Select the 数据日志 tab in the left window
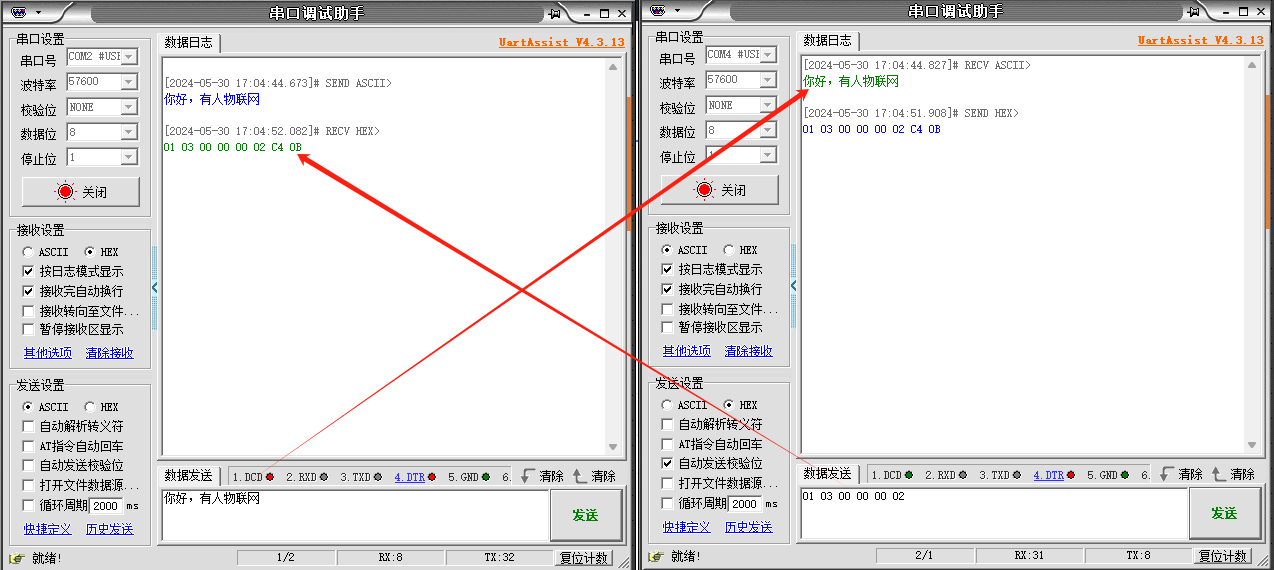This screenshot has width=1274, height=570. pos(188,43)
